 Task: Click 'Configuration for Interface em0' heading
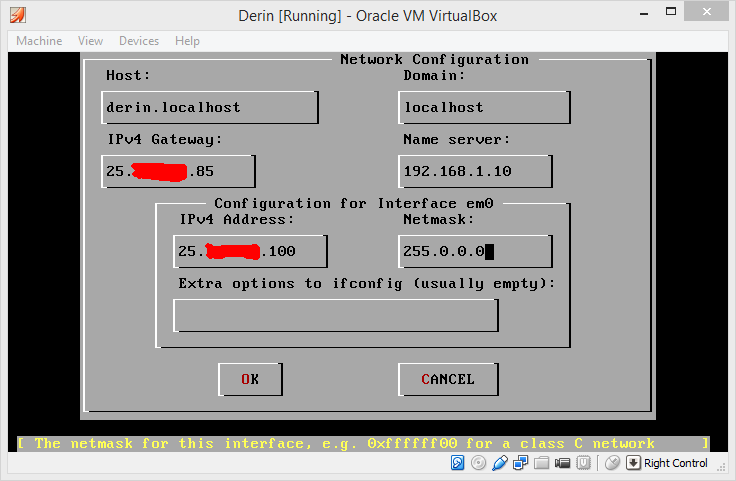click(x=354, y=203)
